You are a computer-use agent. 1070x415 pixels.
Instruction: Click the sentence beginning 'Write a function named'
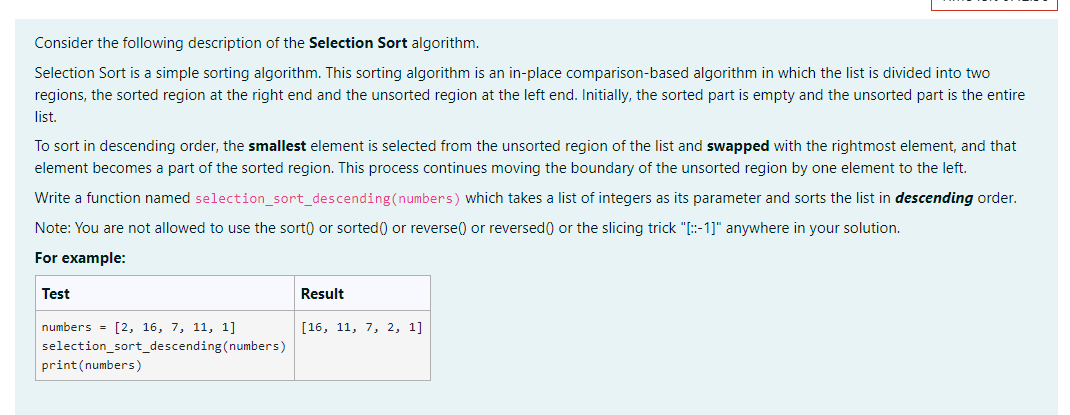click(x=525, y=199)
